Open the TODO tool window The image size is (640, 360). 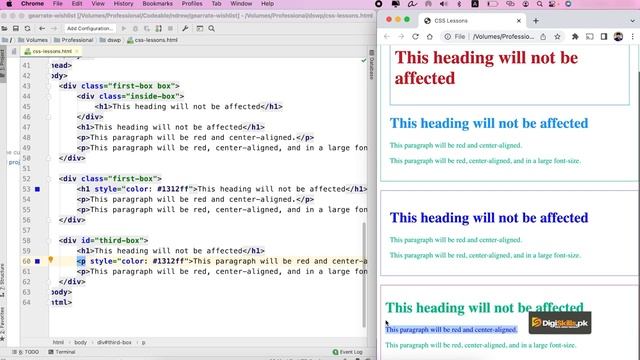25,352
